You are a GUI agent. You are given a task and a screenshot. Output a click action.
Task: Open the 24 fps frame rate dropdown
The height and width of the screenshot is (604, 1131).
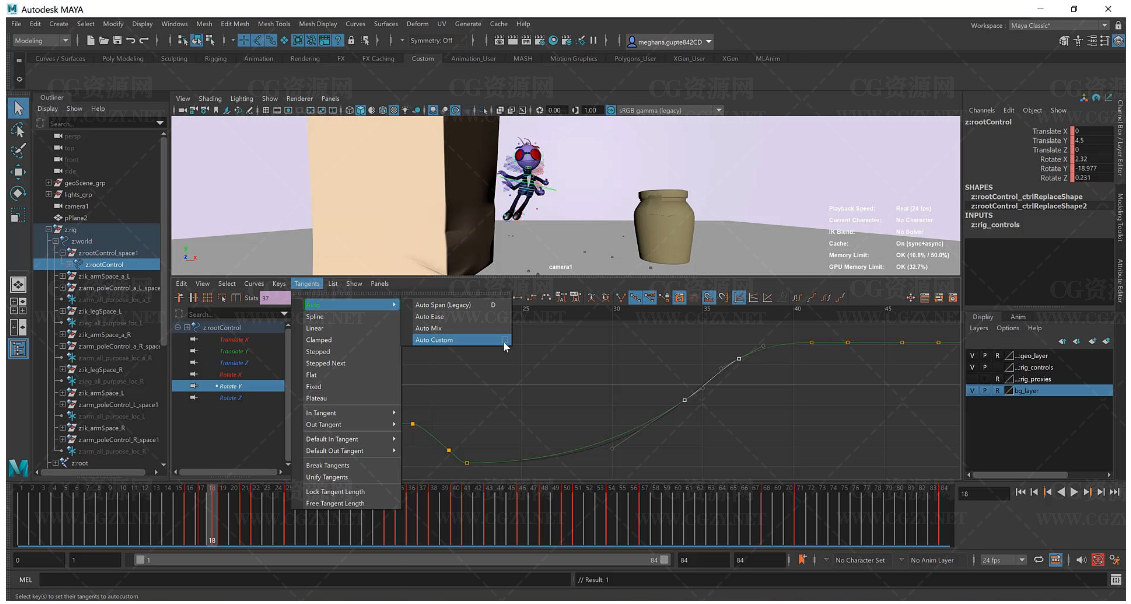click(1004, 560)
